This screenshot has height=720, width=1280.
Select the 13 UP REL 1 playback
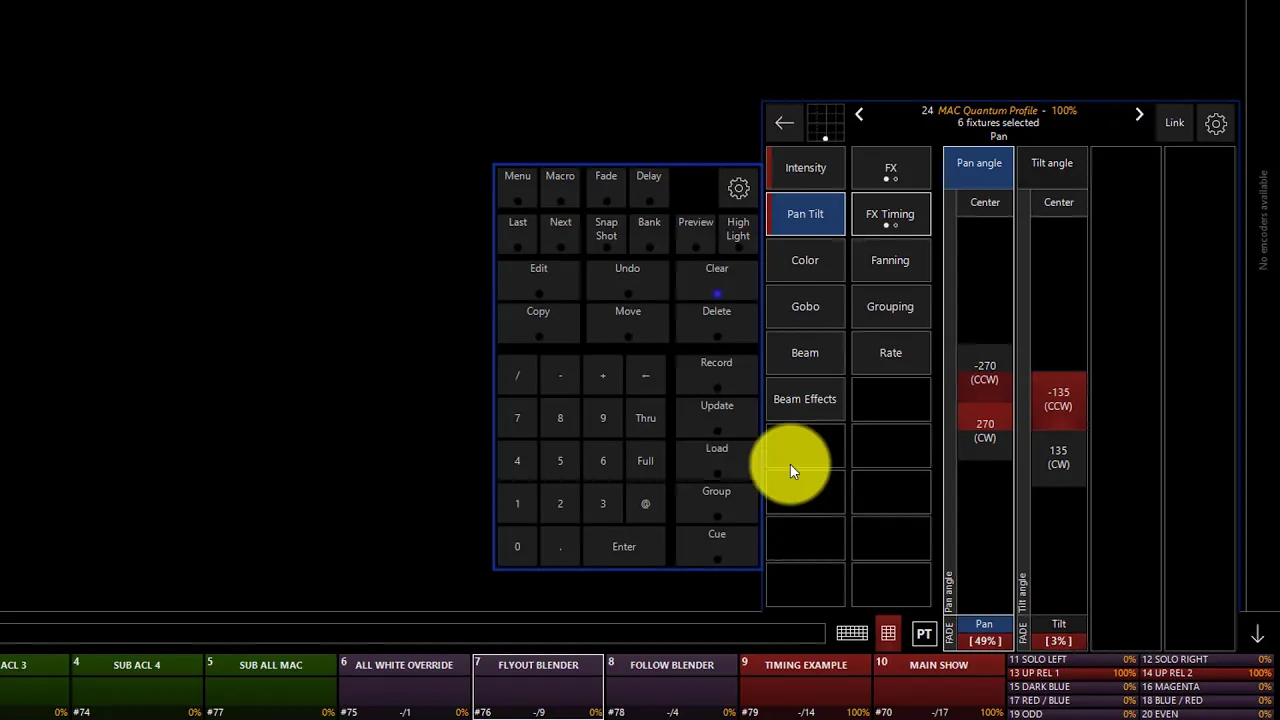coord(1073,673)
